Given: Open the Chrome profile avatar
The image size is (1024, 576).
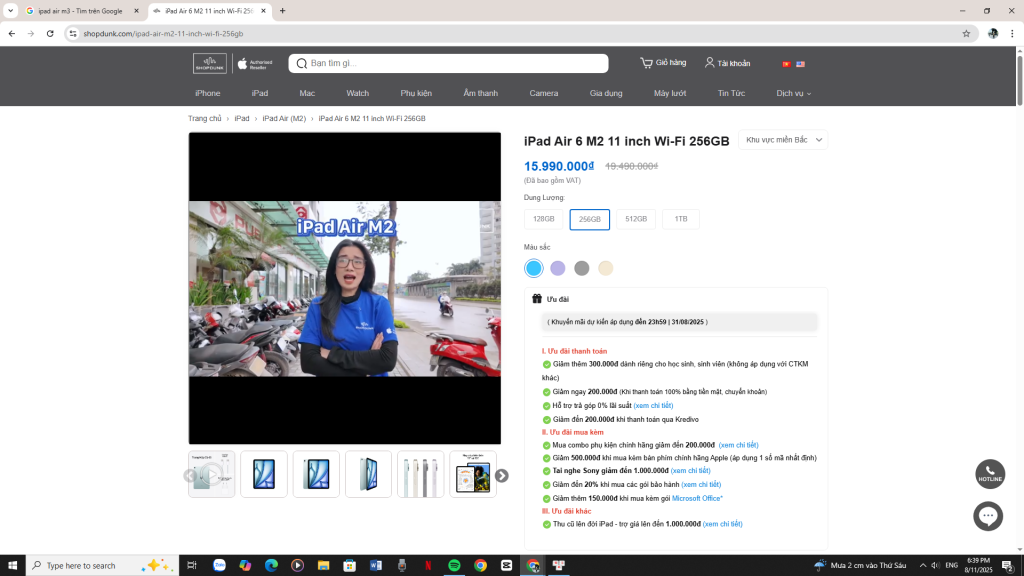Looking at the screenshot, I should click(x=993, y=33).
